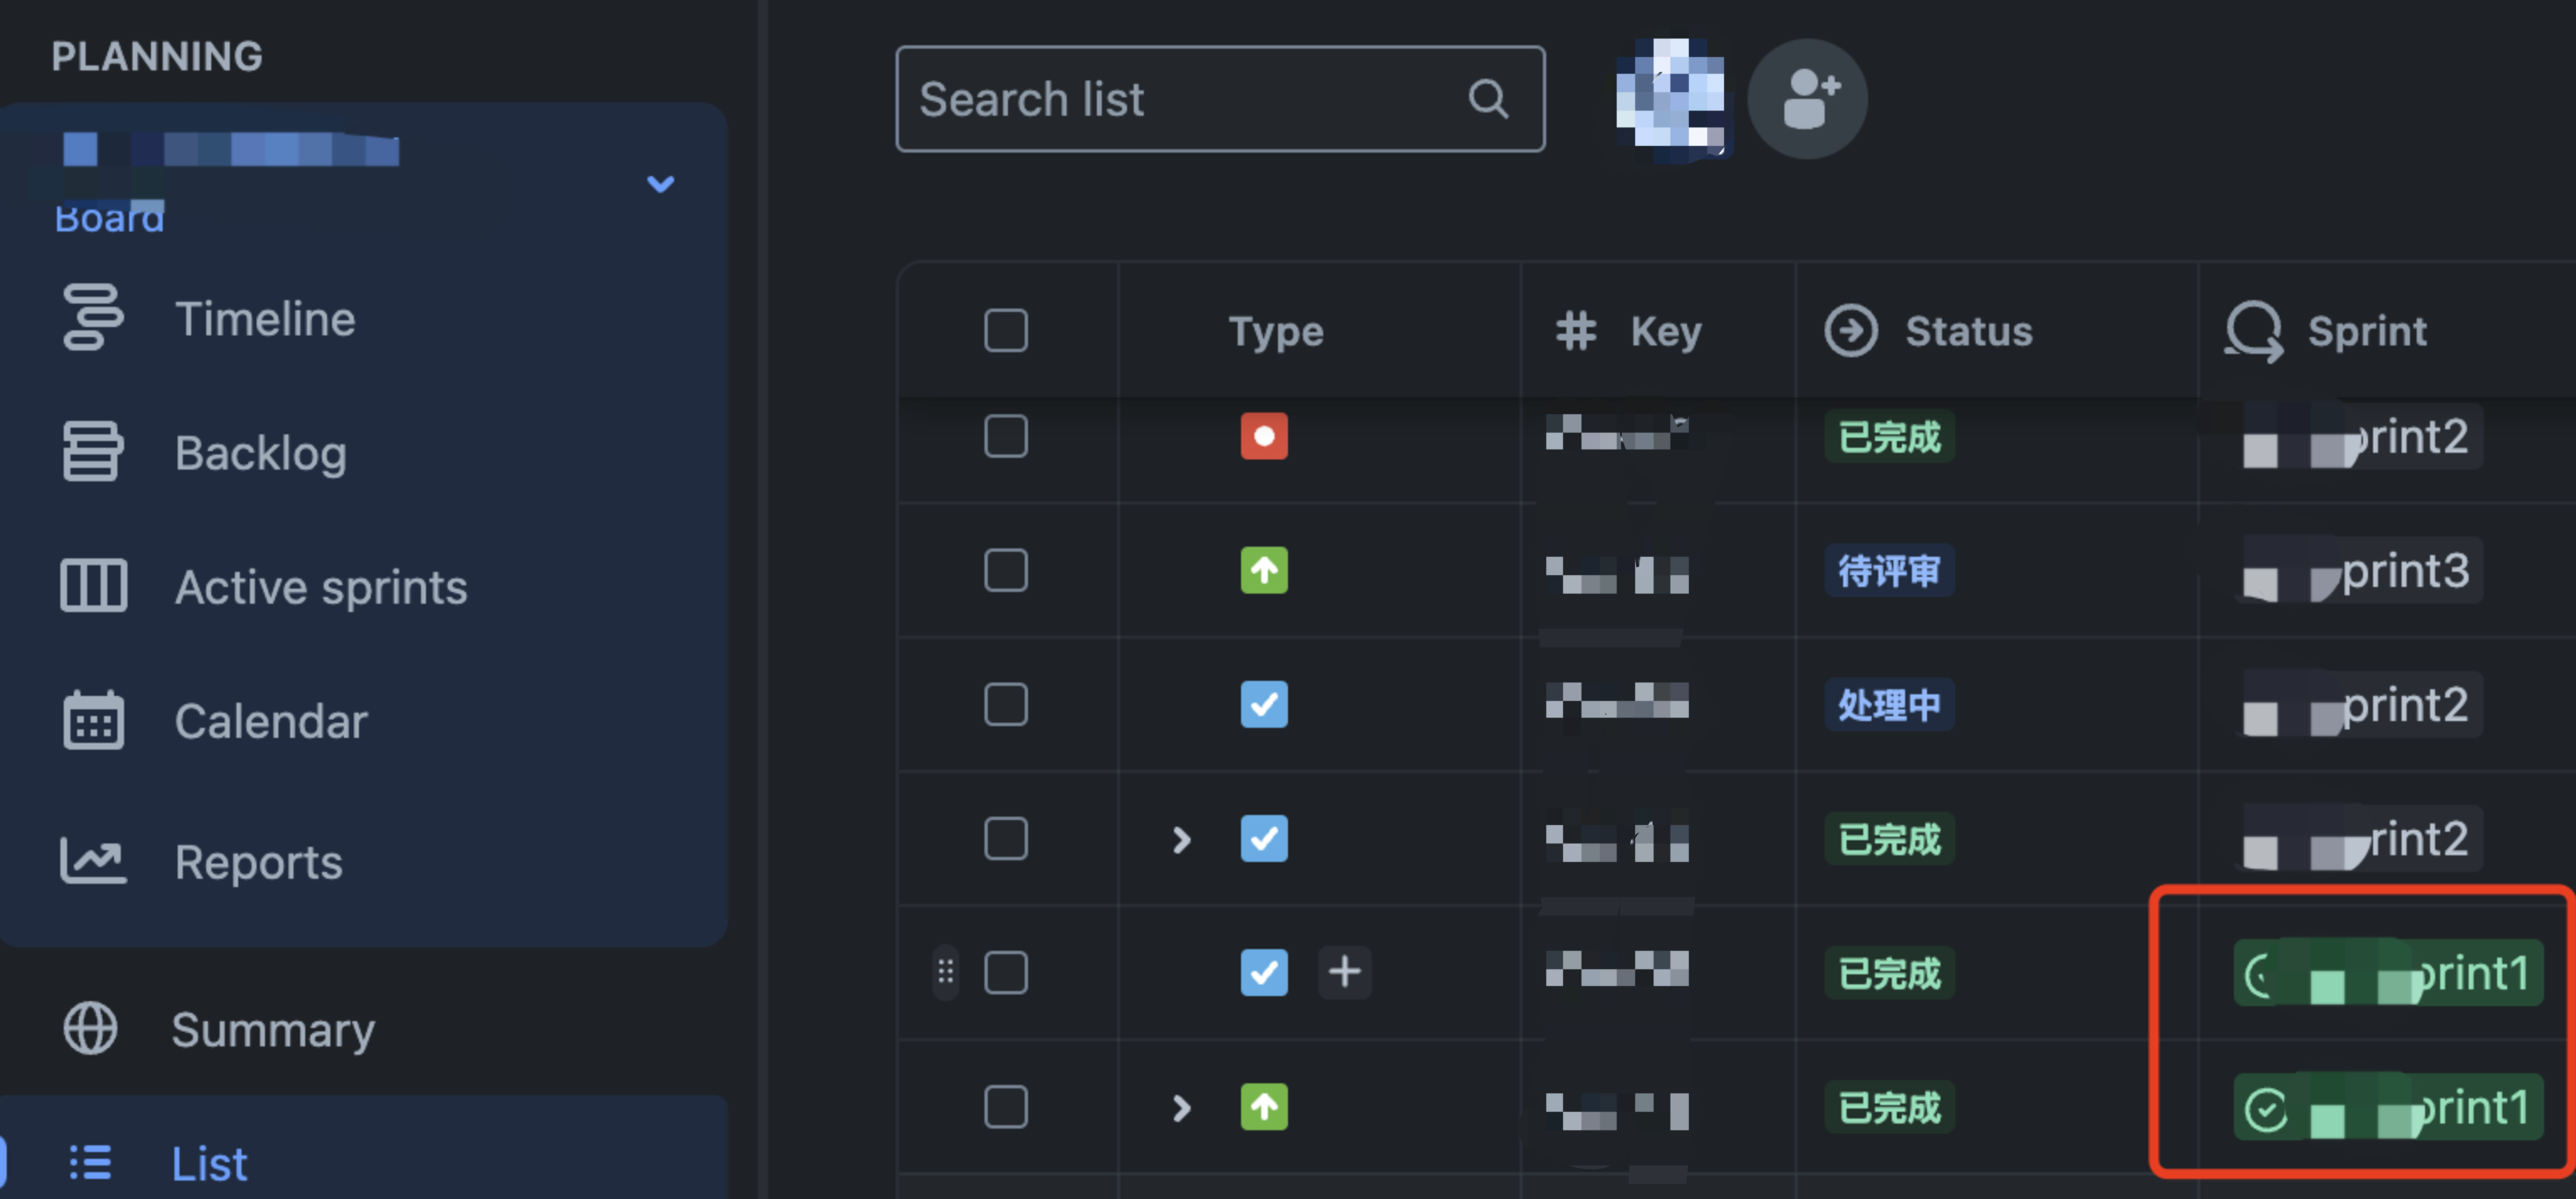The width and height of the screenshot is (2576, 1199).
Task: Open the Calendar view
Action: 271,721
